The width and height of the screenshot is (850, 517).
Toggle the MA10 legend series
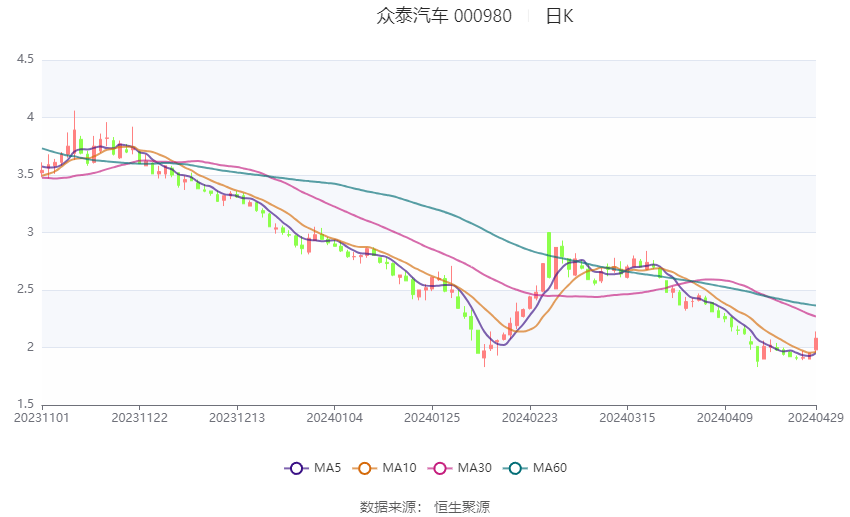pos(385,468)
